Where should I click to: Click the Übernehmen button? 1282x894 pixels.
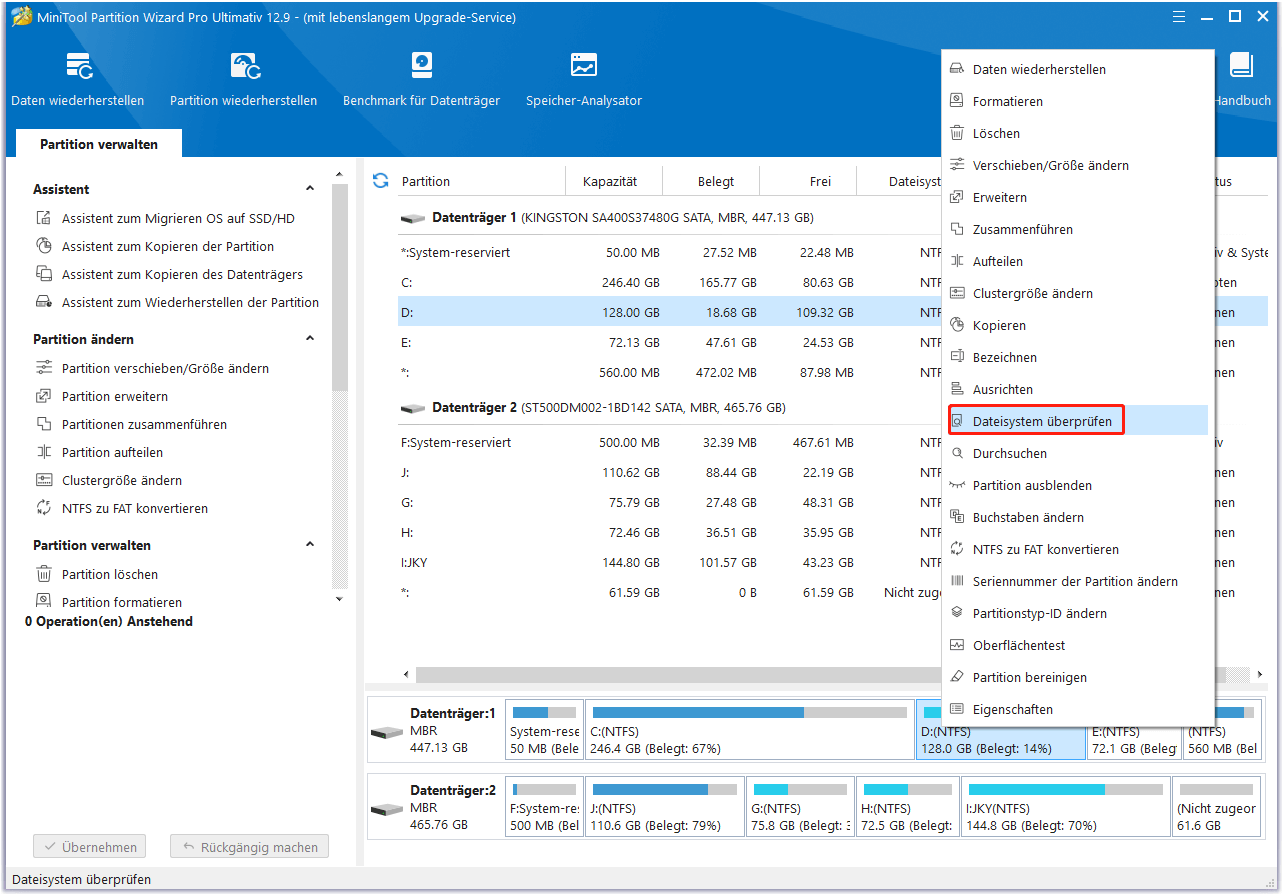[x=89, y=847]
